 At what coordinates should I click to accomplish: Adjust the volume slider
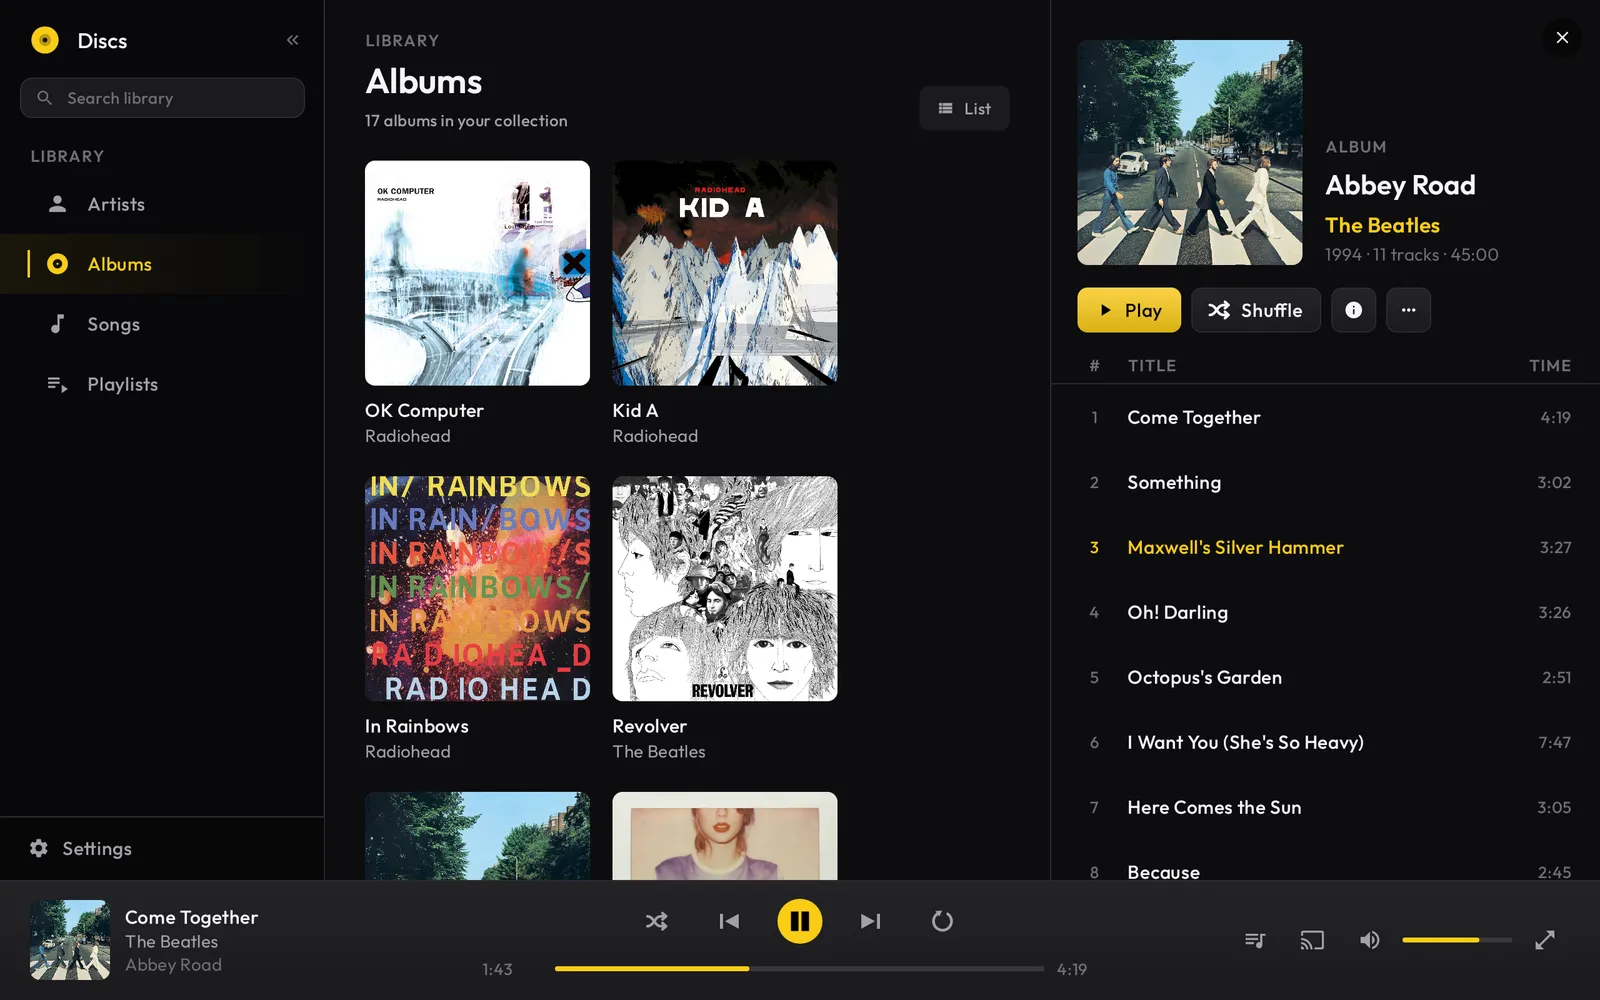coord(1457,940)
